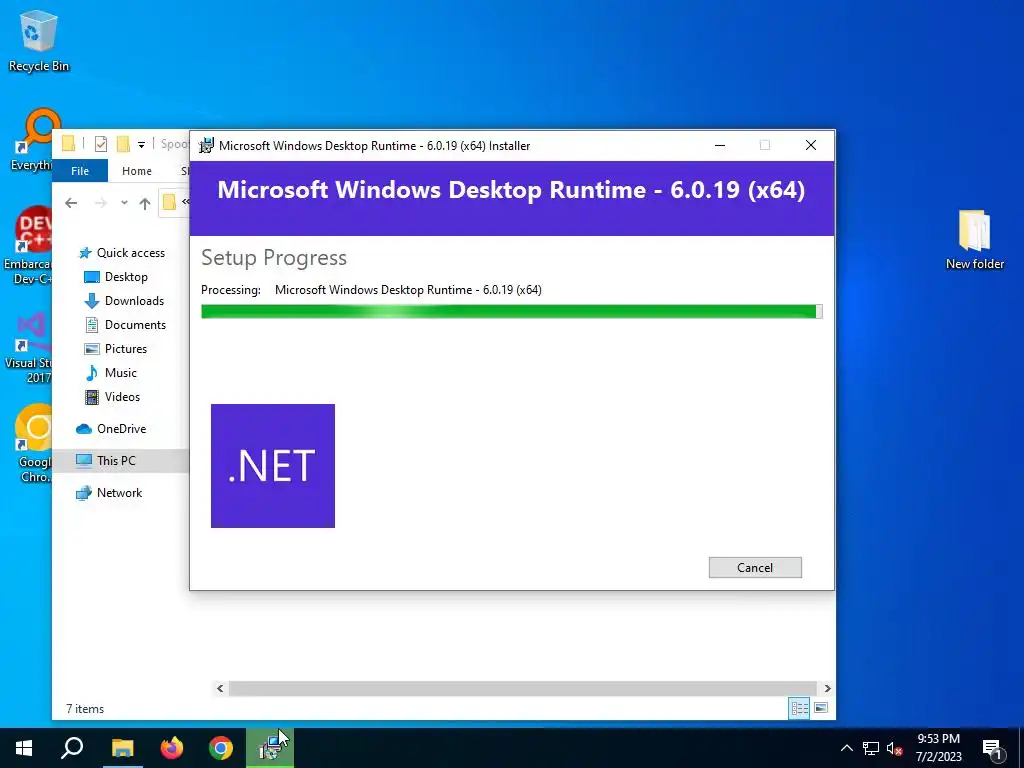
Task: Switch to large icons view in Explorer
Action: [821, 708]
